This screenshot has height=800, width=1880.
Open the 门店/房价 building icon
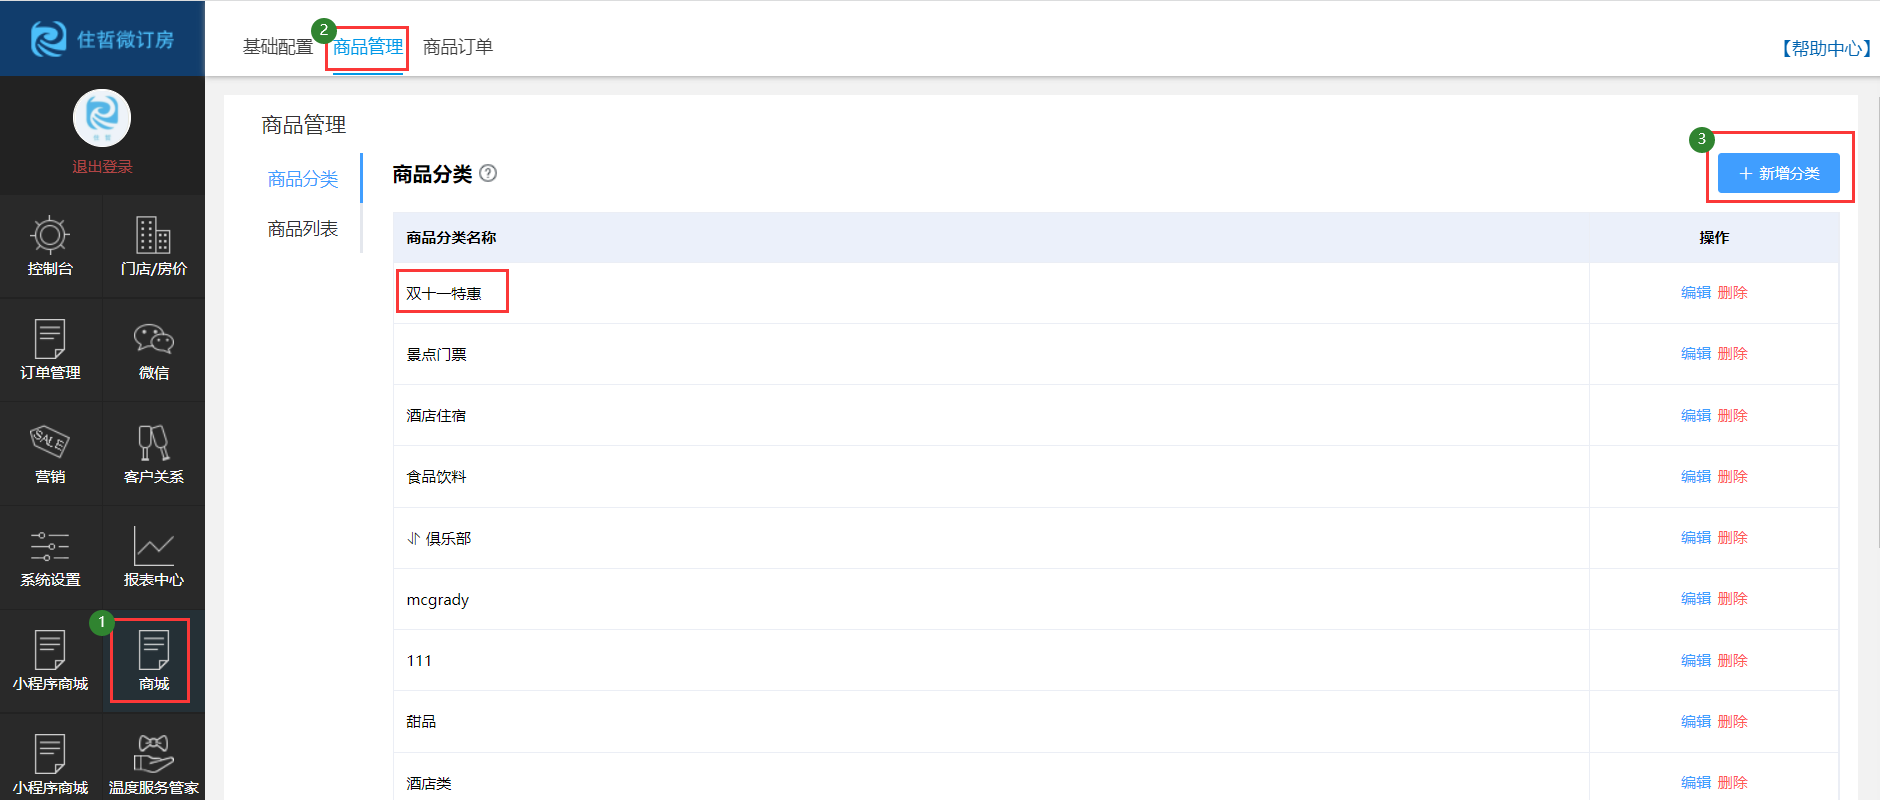click(x=153, y=246)
